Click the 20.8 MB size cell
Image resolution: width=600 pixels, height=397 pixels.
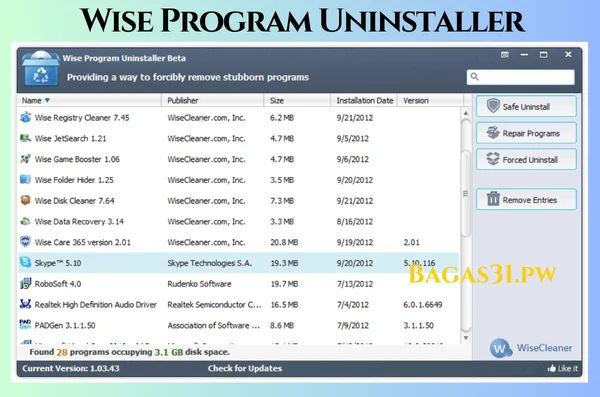pyautogui.click(x=284, y=242)
